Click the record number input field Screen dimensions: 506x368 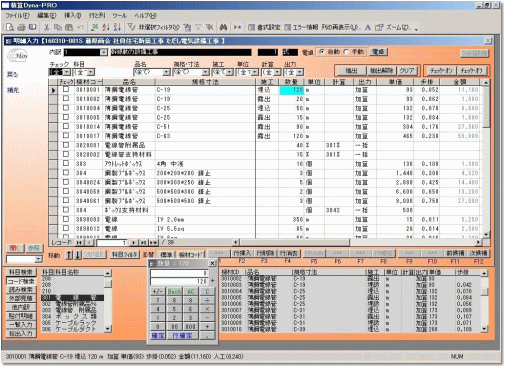(x=111, y=243)
